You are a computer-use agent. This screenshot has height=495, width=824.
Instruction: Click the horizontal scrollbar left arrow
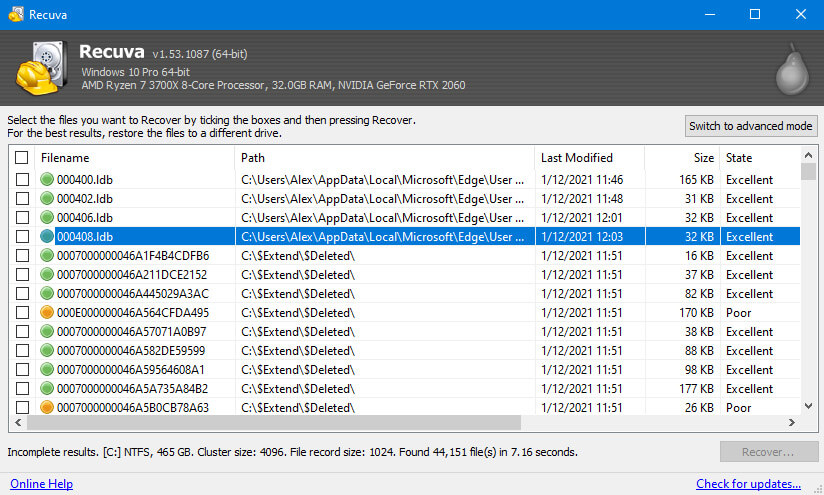coord(18,422)
